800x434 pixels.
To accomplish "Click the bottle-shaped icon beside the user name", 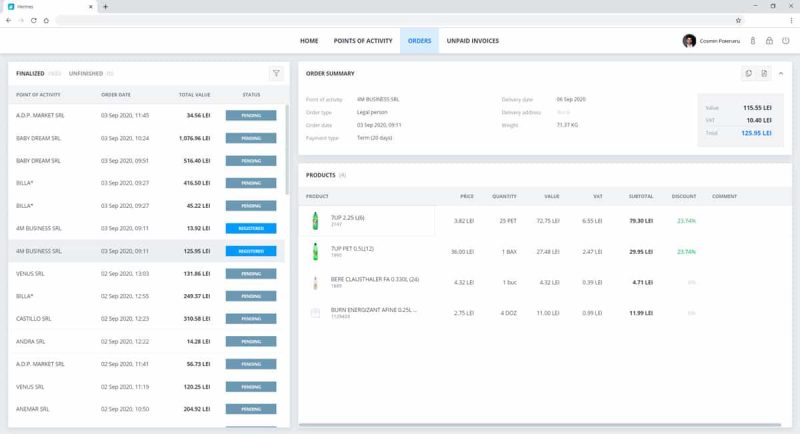I will click(x=752, y=41).
